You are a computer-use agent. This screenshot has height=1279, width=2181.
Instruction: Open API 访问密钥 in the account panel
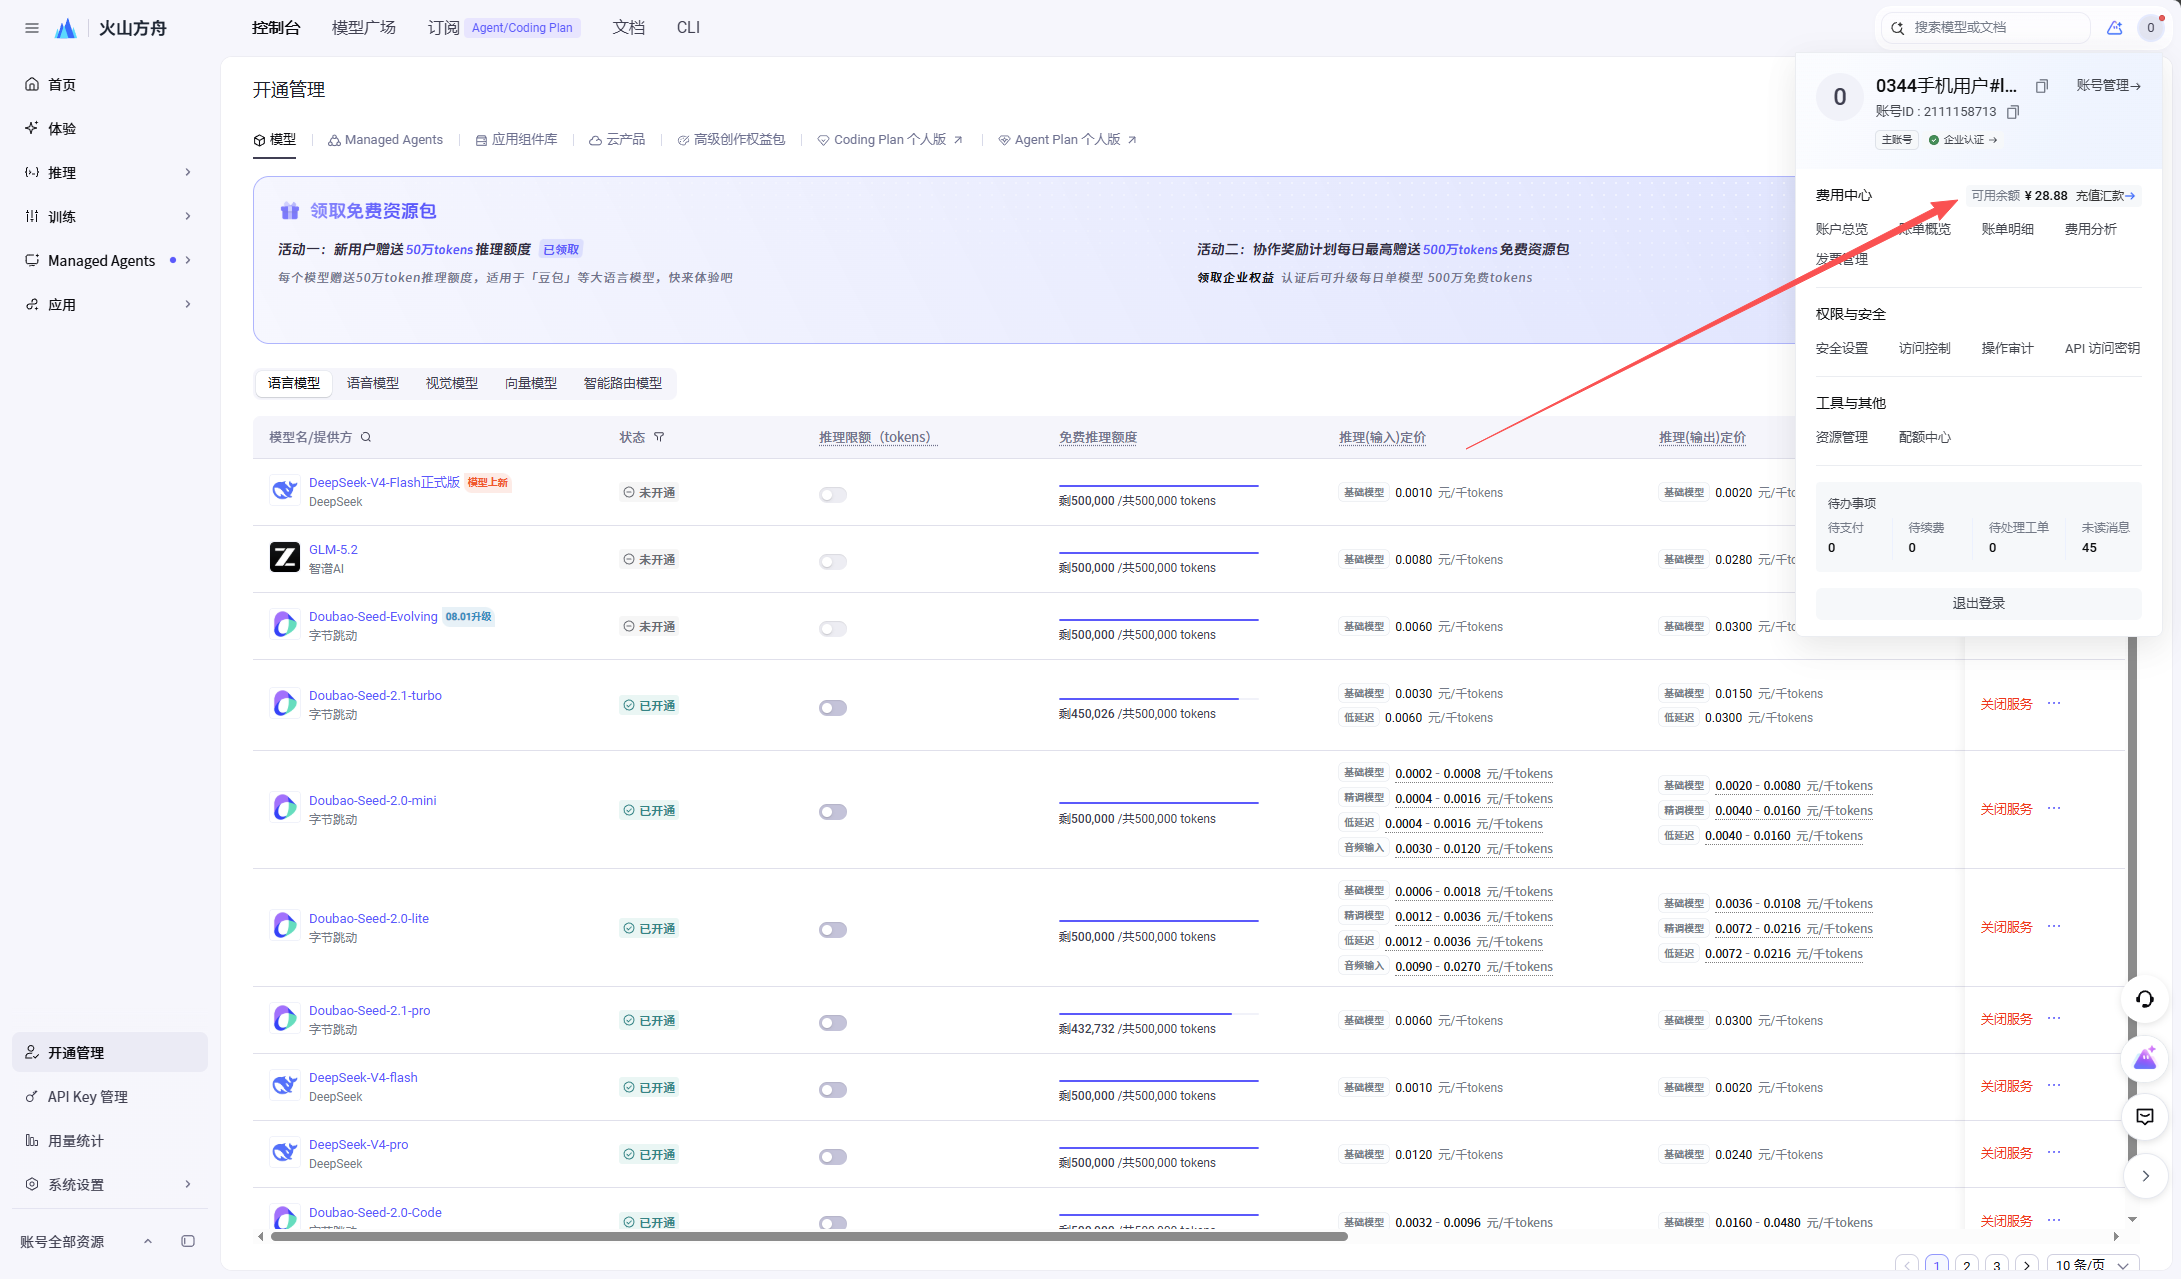pyautogui.click(x=2102, y=348)
